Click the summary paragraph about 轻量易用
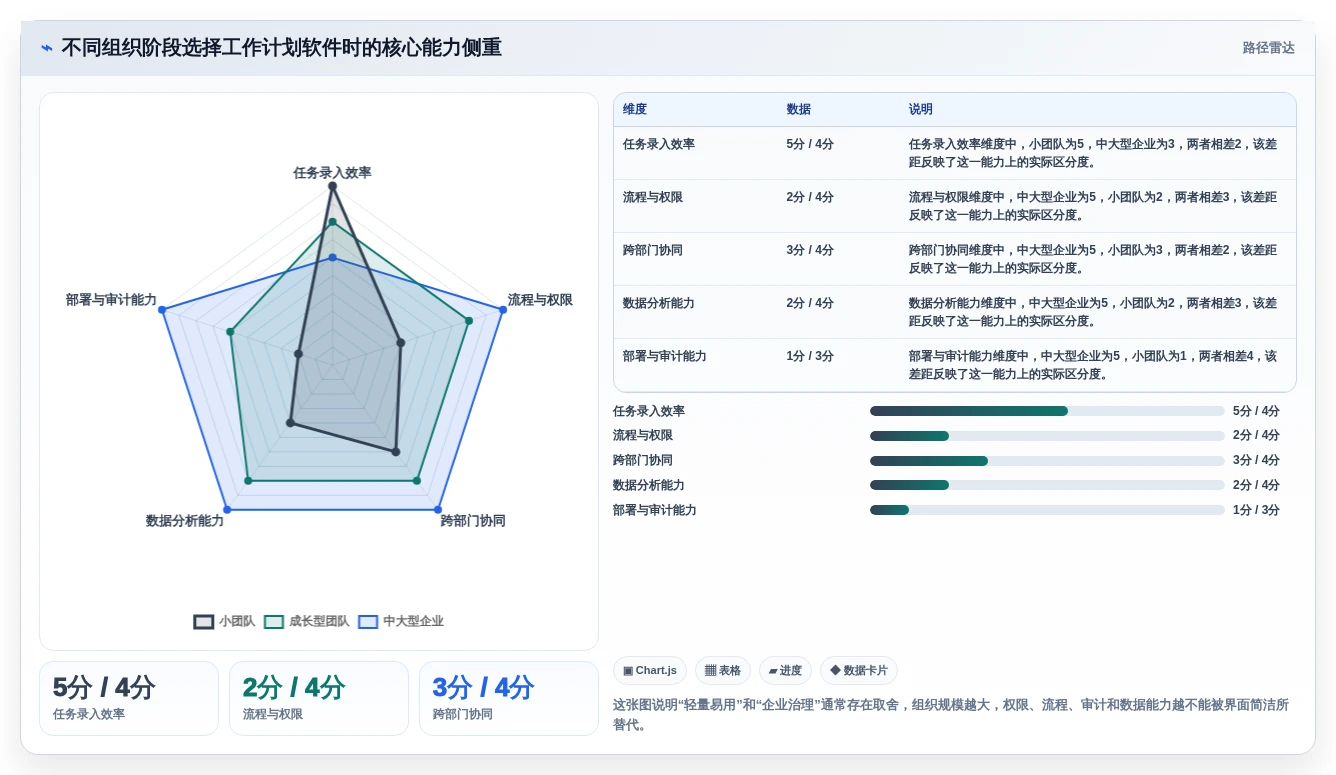This screenshot has width=1336, height=775. pos(951,714)
